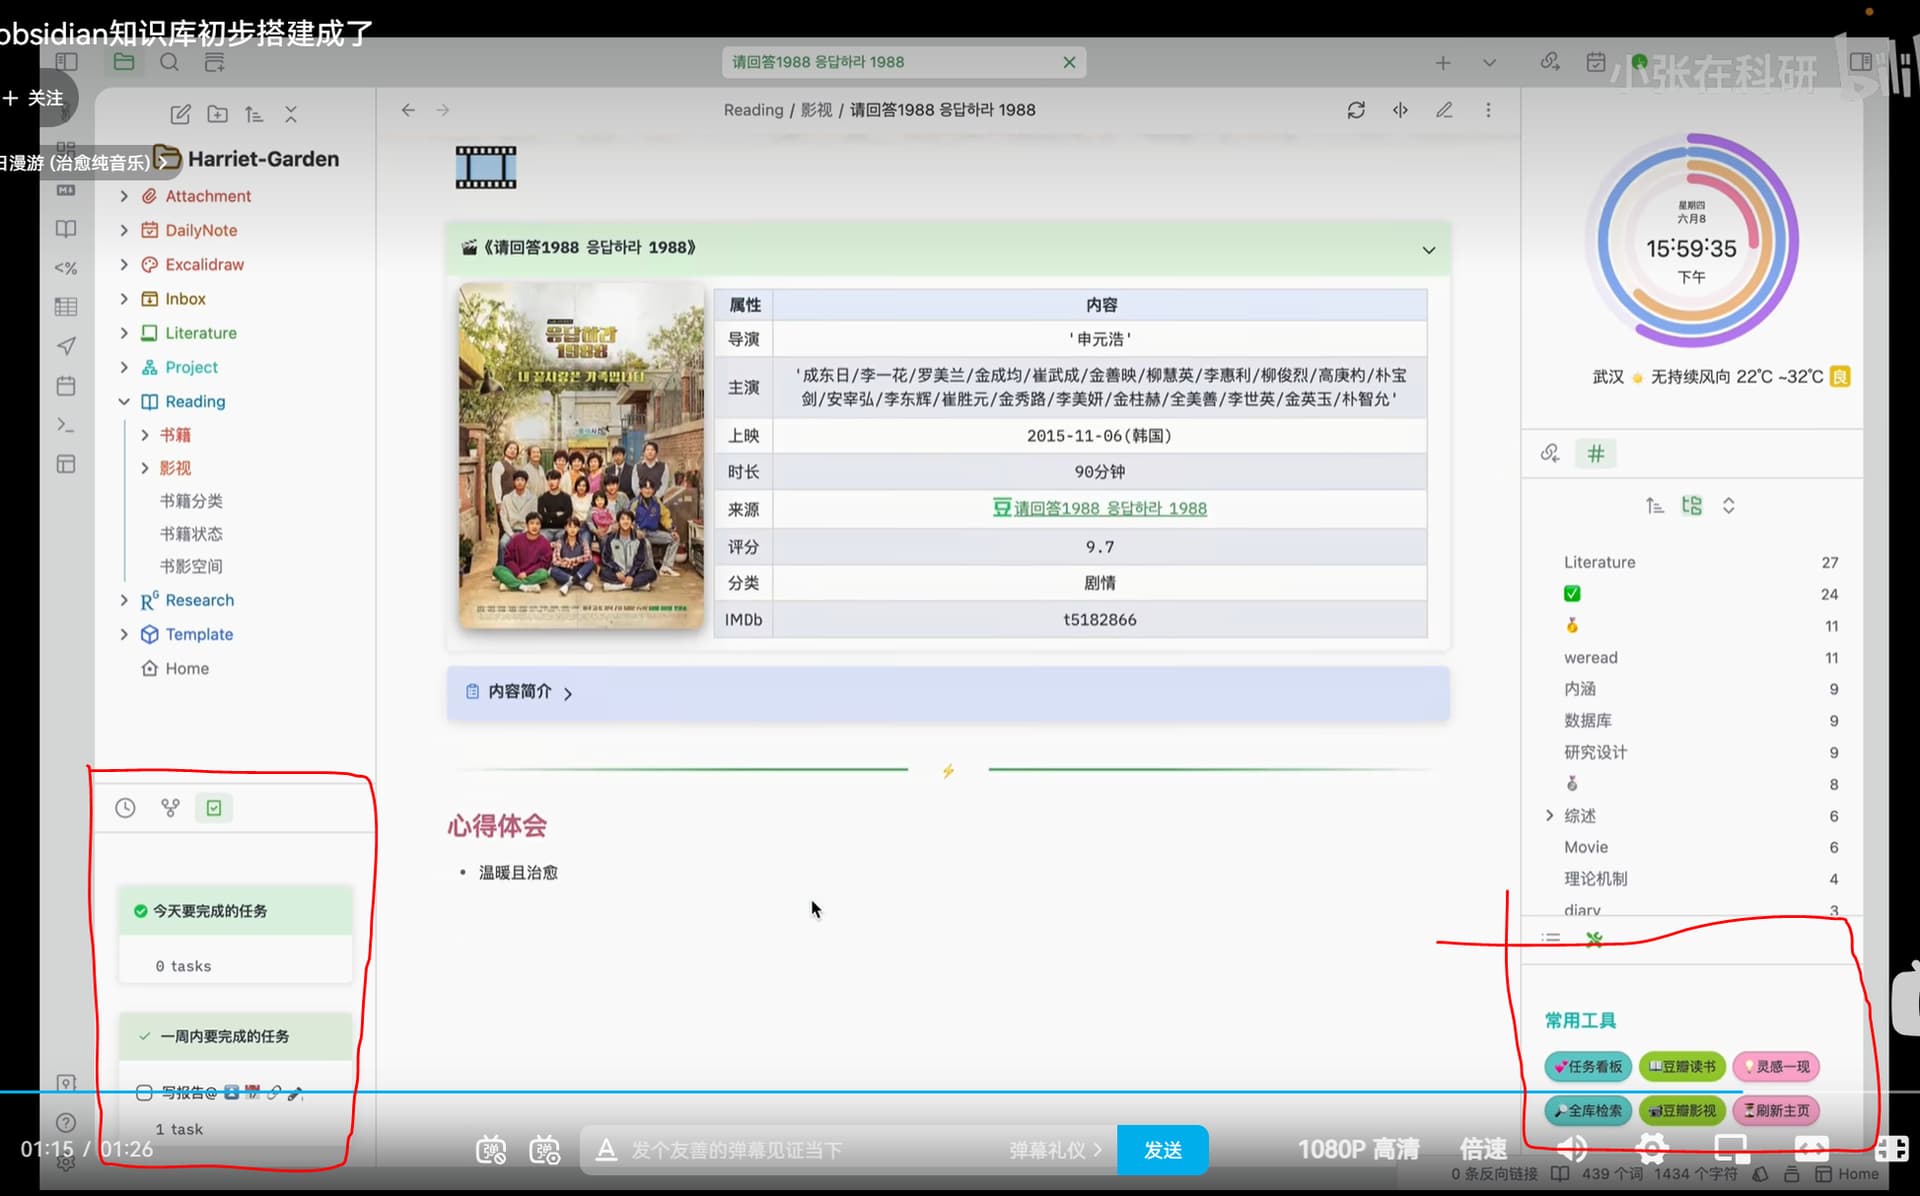The image size is (1920, 1196).
Task: Expand the Excalidraw folder
Action: (124, 264)
